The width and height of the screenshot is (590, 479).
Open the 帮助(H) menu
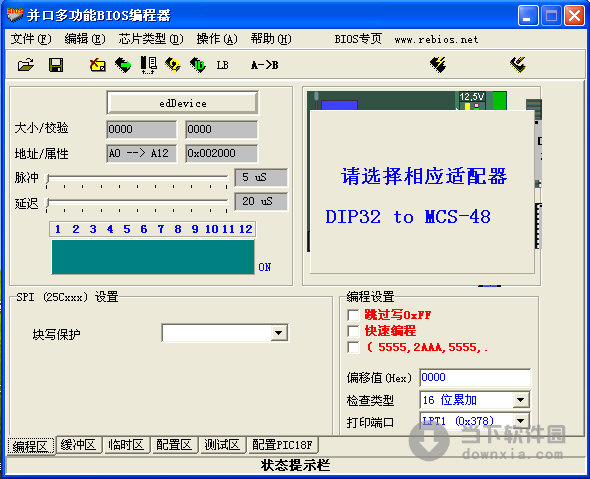271,39
